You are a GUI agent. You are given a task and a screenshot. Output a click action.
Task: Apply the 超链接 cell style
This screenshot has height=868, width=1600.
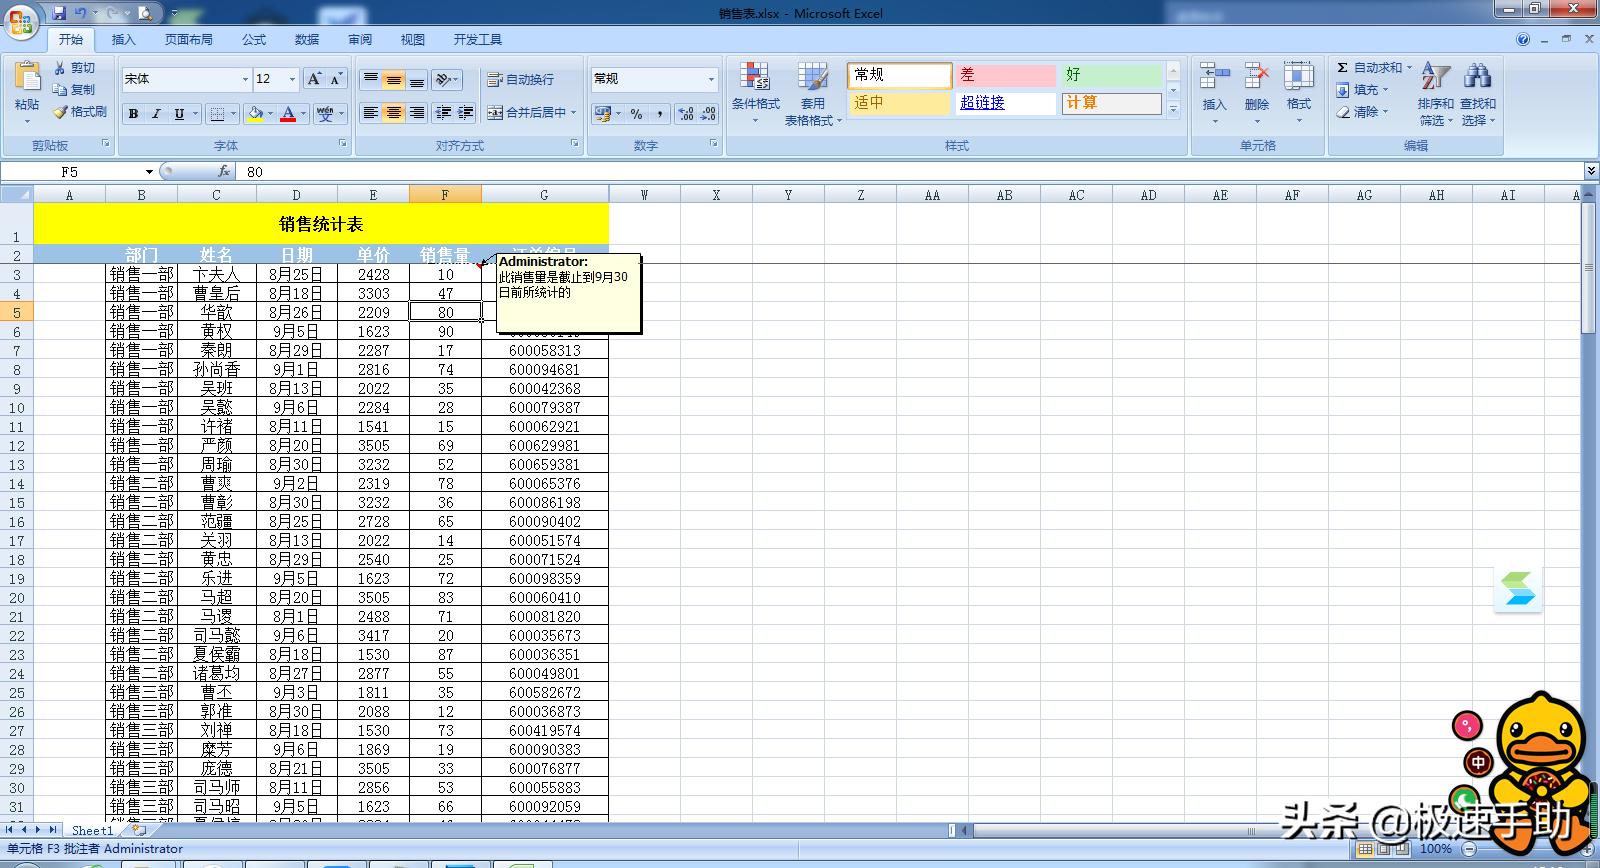coord(1004,103)
